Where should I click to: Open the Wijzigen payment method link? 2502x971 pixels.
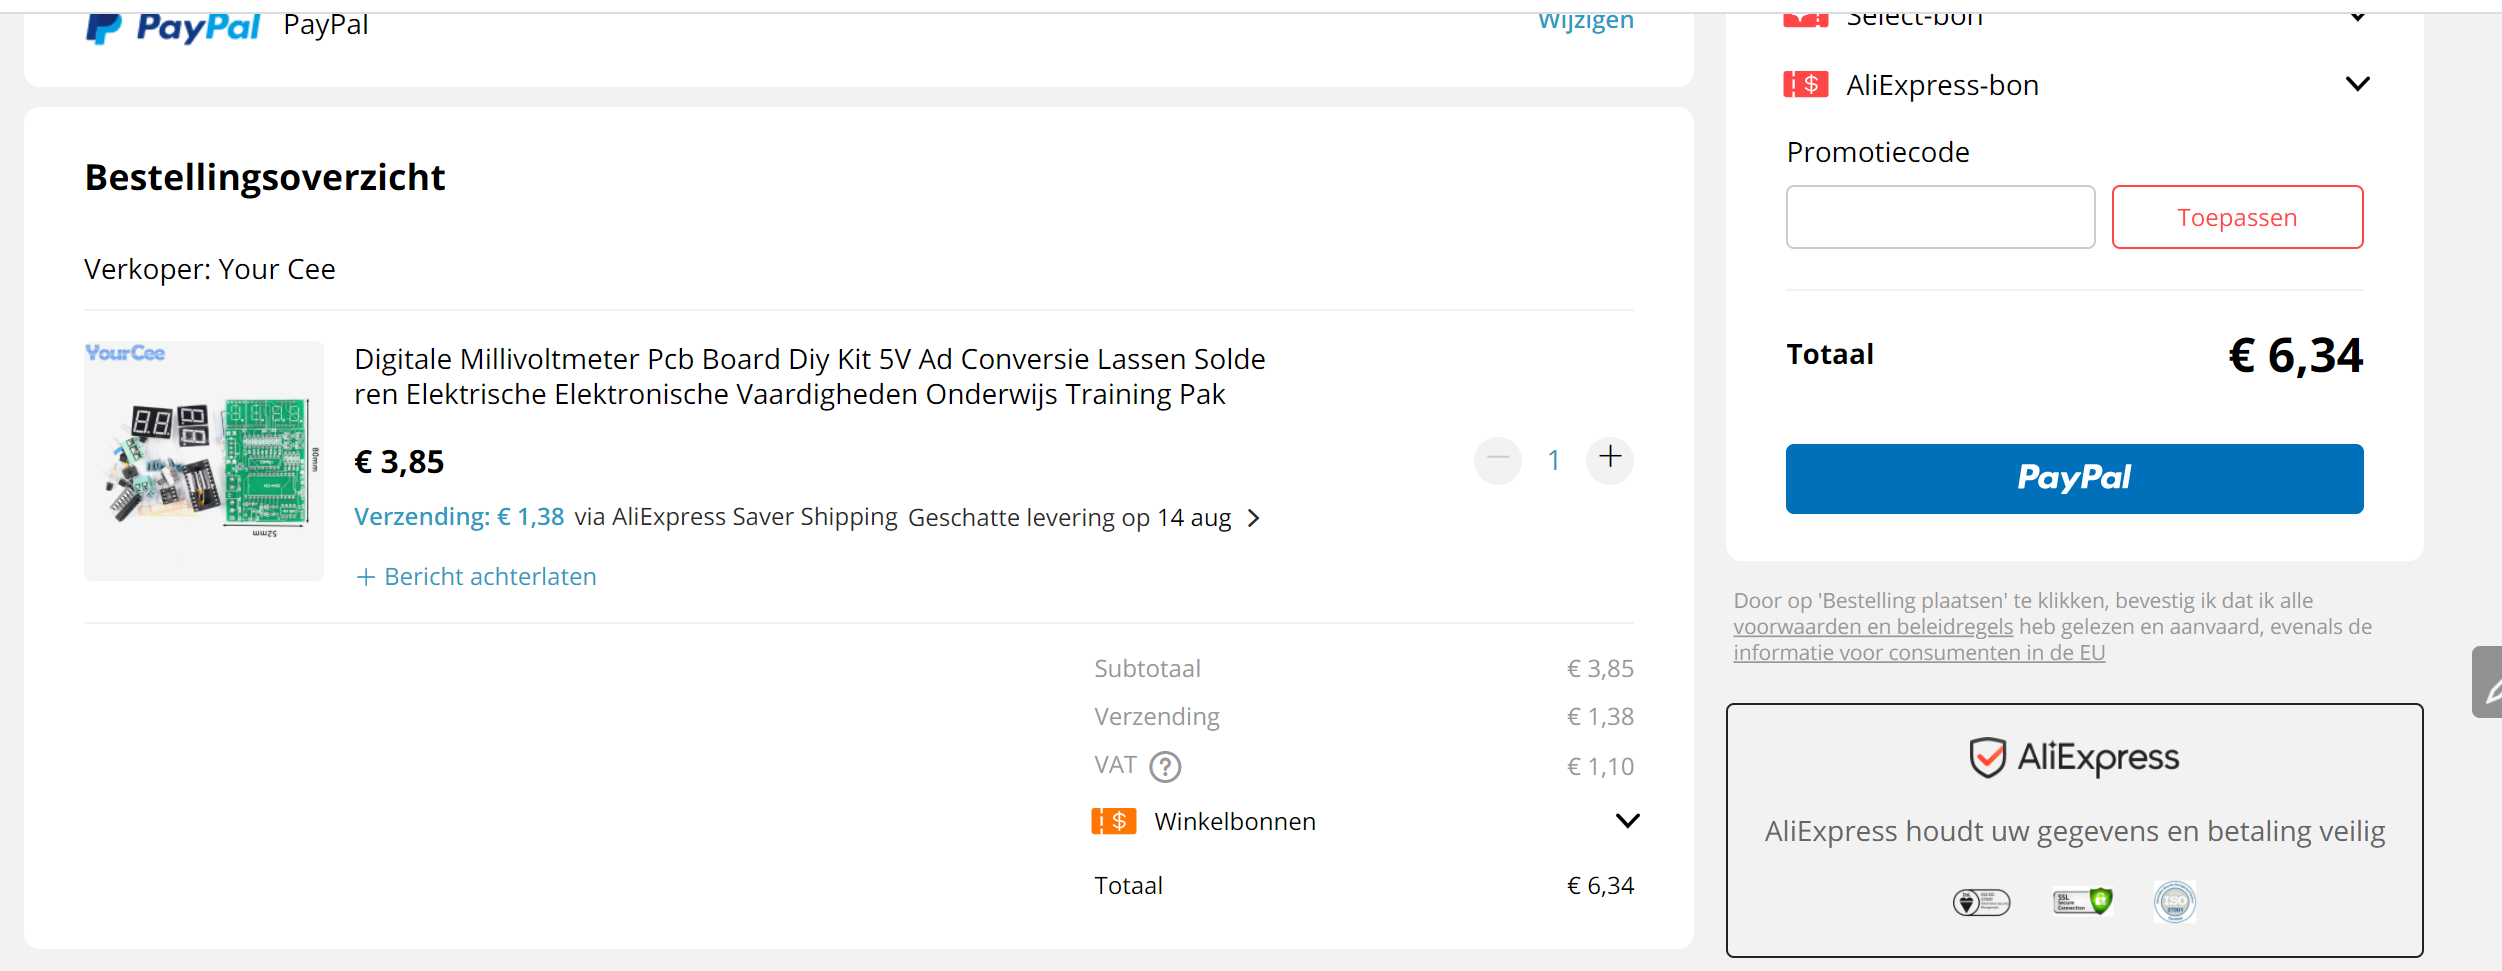click(x=1586, y=22)
